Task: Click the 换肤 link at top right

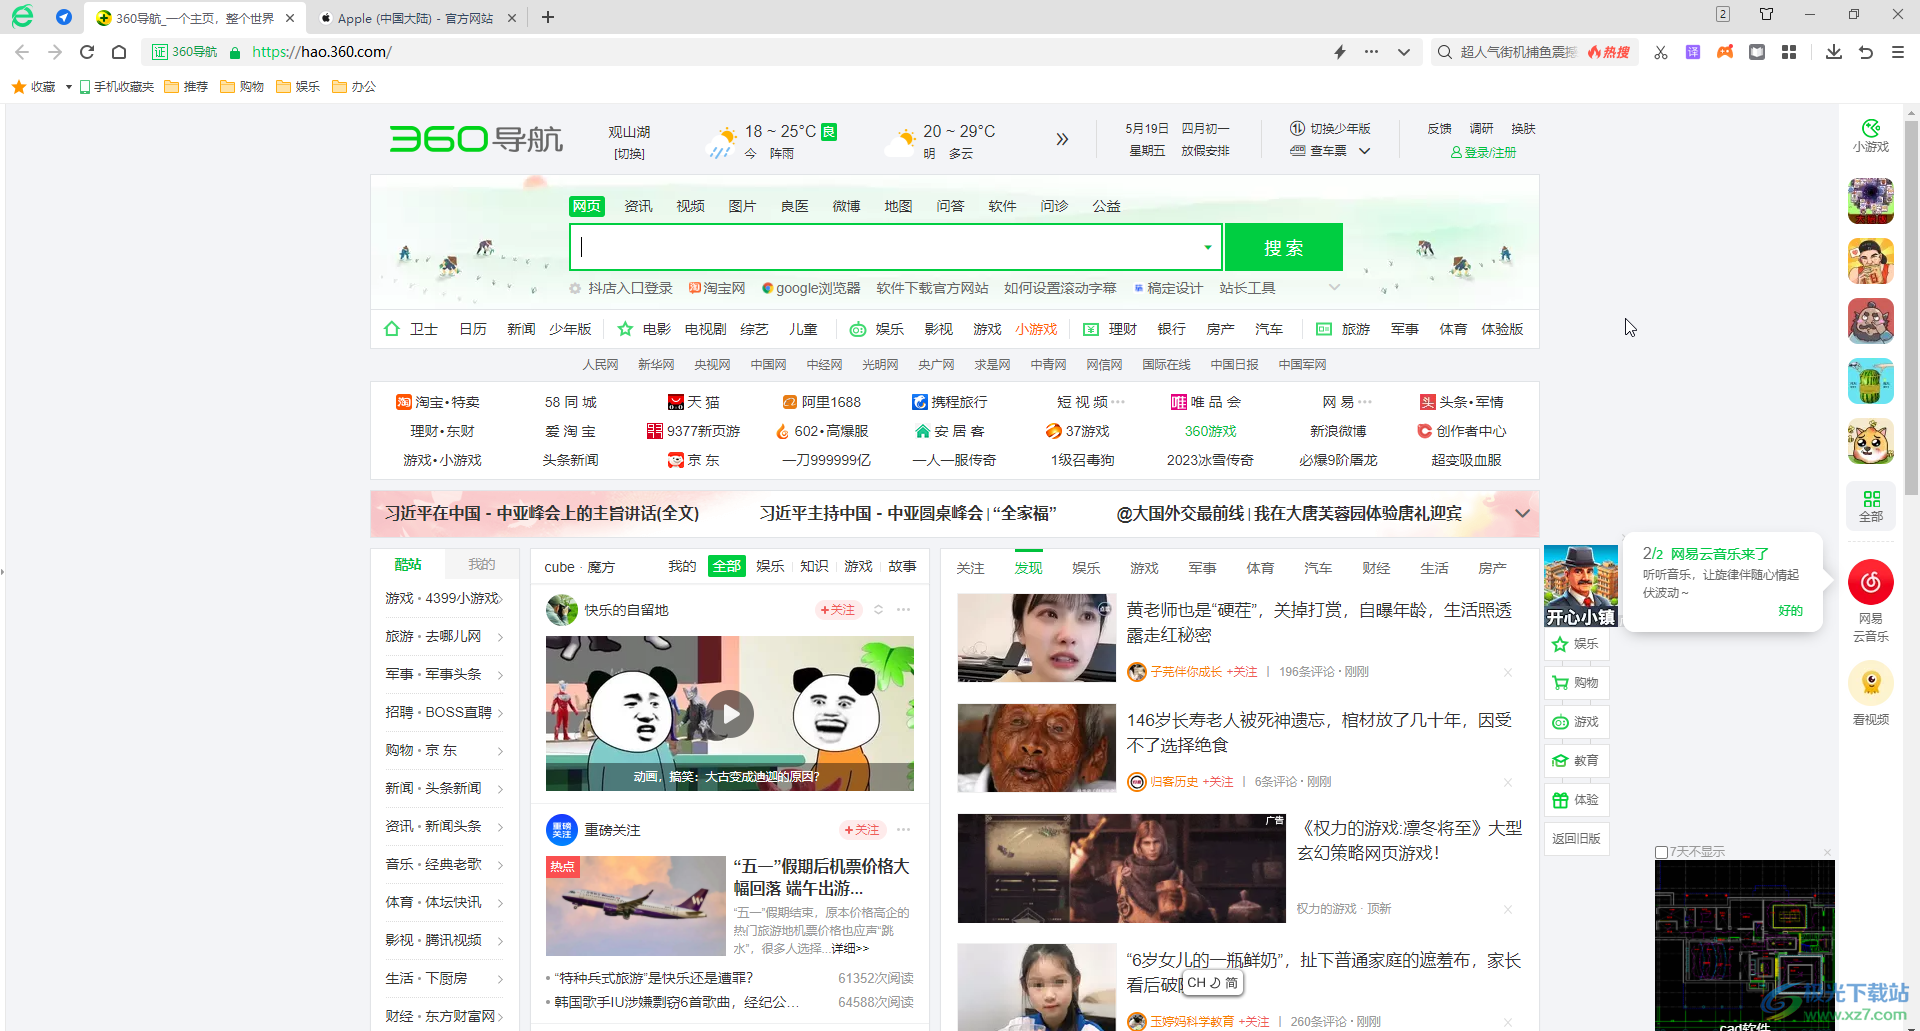Action: pyautogui.click(x=1523, y=129)
